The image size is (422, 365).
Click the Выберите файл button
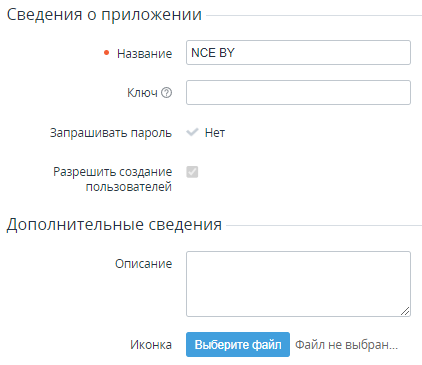(238, 344)
